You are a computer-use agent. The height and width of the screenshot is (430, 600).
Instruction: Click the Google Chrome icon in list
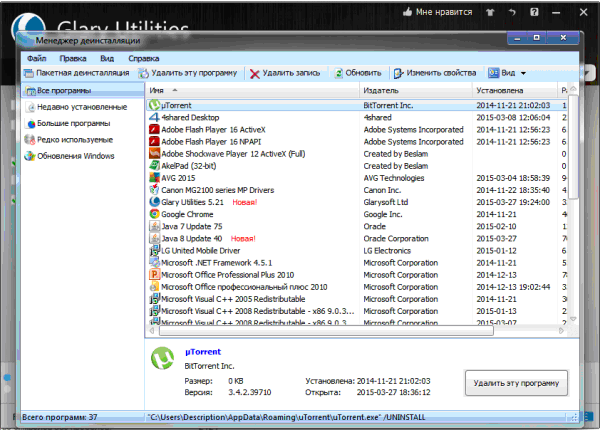tap(154, 214)
